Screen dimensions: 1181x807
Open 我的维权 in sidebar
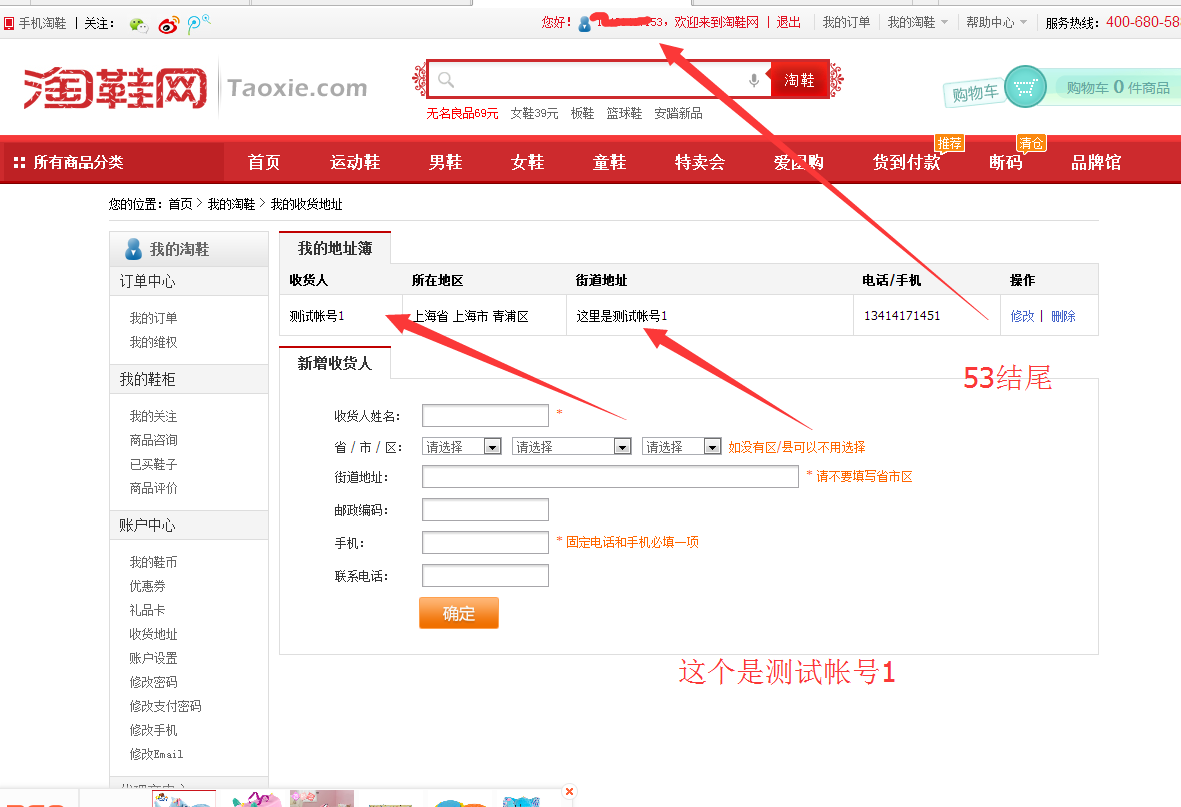point(153,342)
